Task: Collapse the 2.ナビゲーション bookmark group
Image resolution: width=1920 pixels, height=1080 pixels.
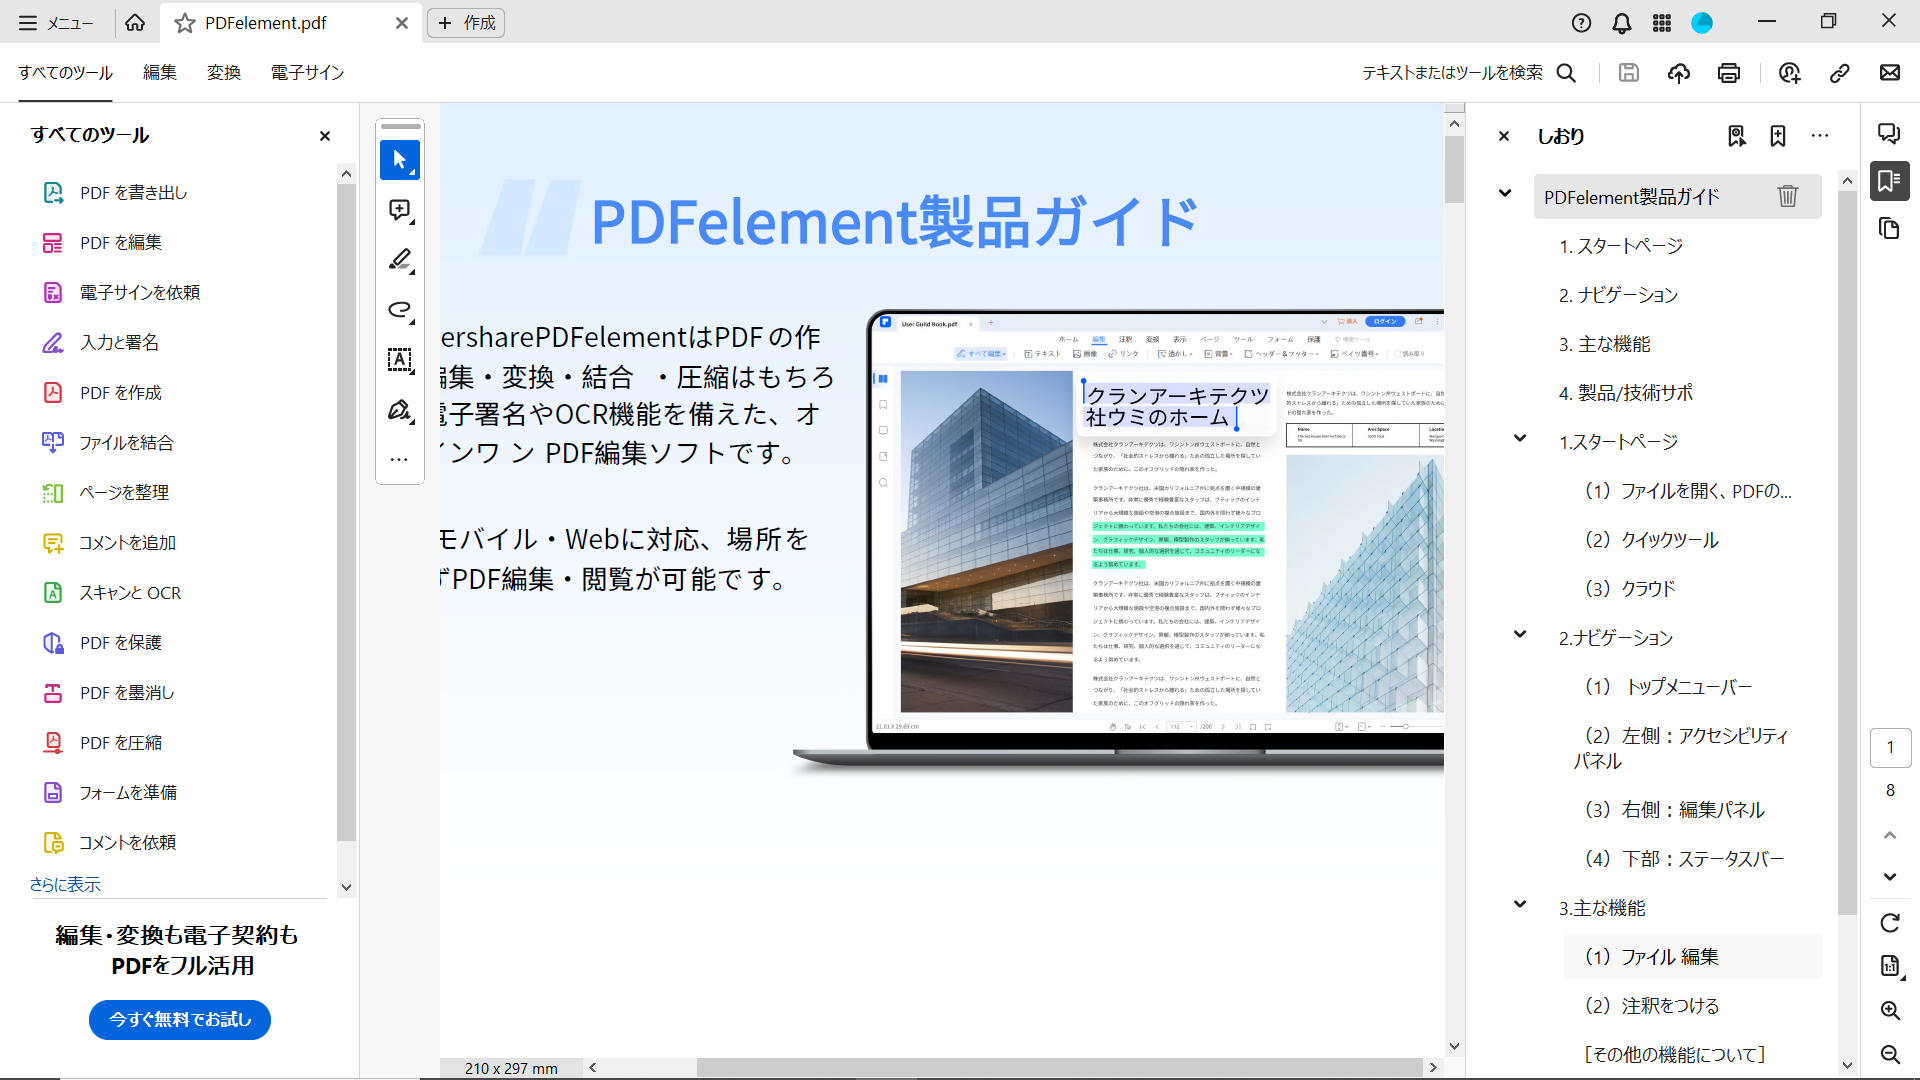Action: 1520,634
